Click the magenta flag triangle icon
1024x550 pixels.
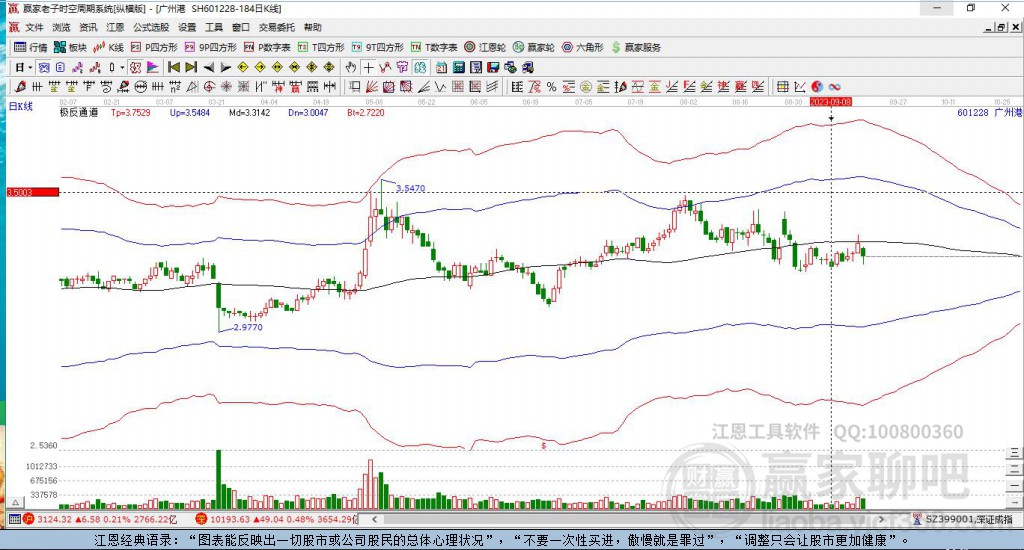point(153,67)
